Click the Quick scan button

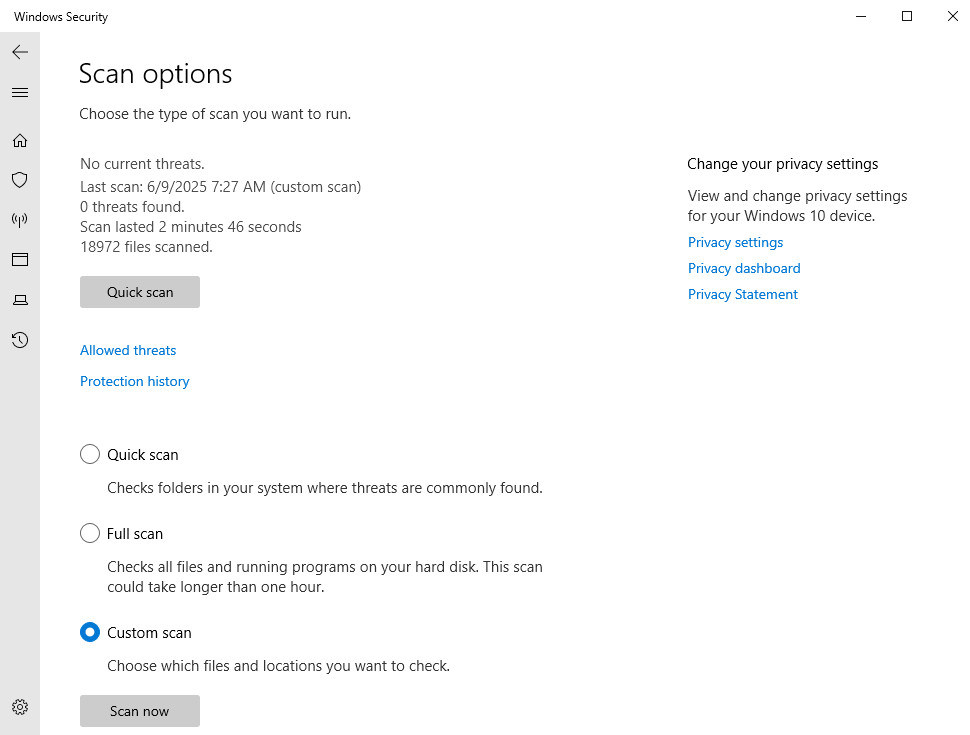140,292
